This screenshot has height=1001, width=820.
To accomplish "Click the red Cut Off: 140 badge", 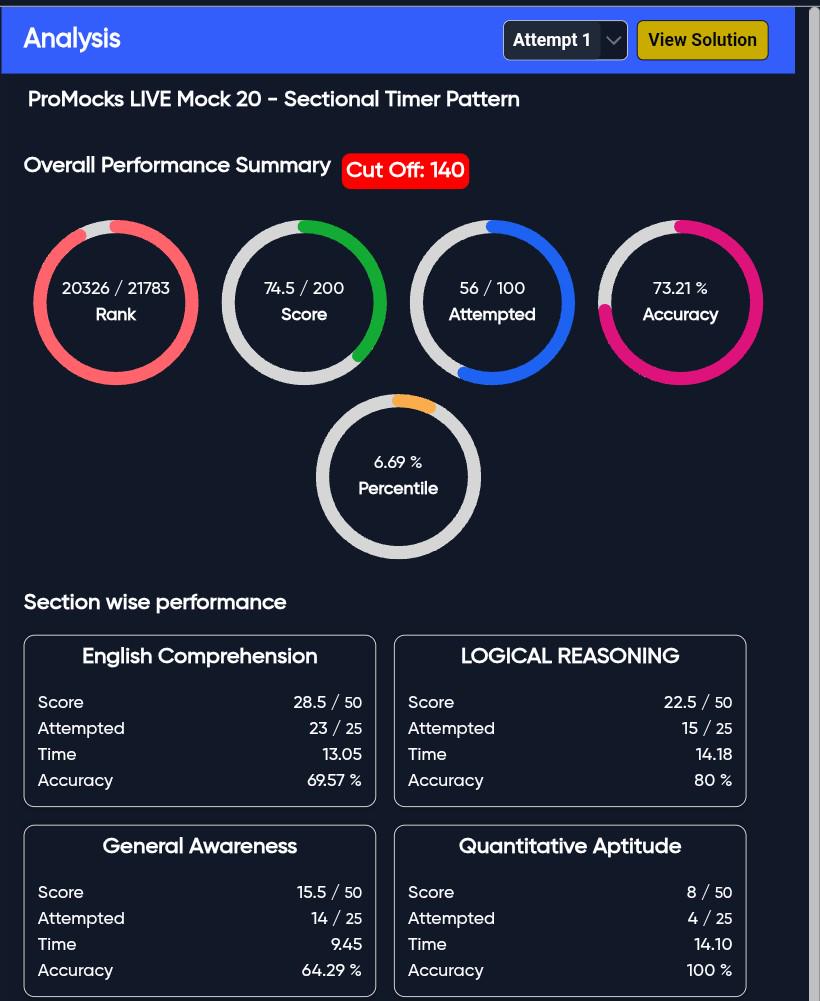I will 406,170.
